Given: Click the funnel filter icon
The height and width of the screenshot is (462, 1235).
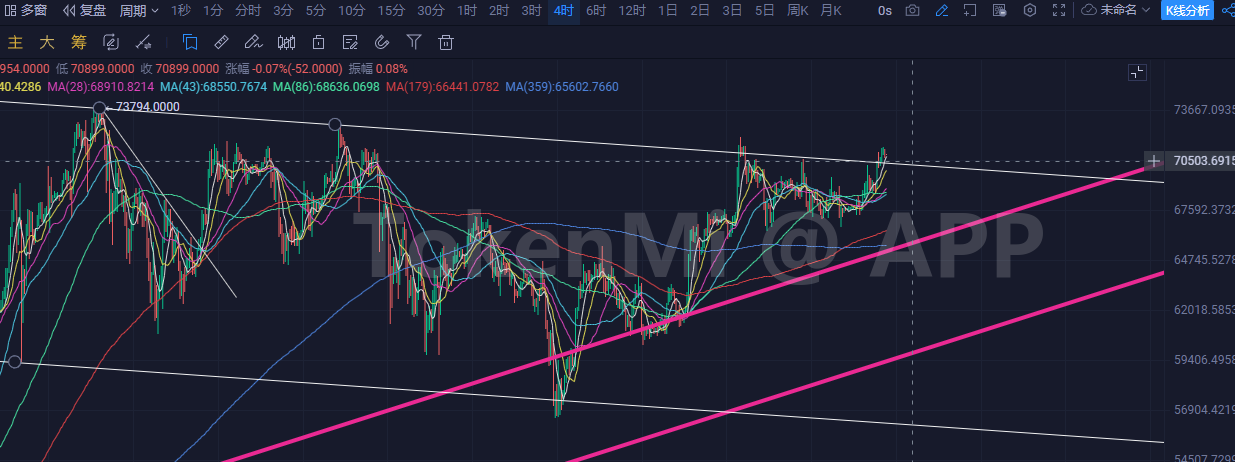Looking at the screenshot, I should pos(414,43).
